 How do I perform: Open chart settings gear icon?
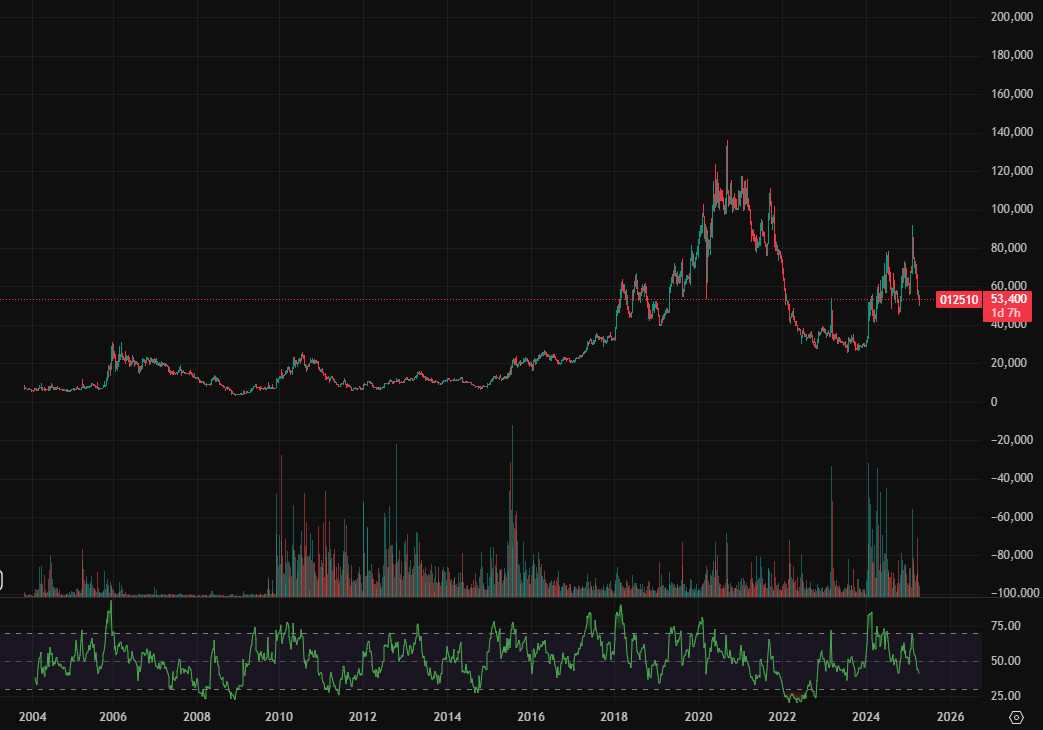(x=1016, y=717)
